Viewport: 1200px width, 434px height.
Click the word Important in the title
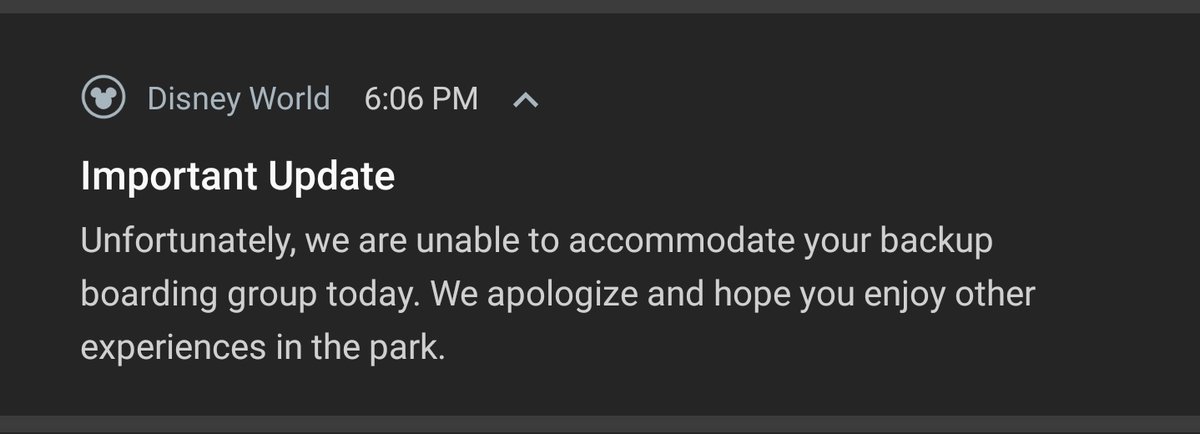pos(167,177)
